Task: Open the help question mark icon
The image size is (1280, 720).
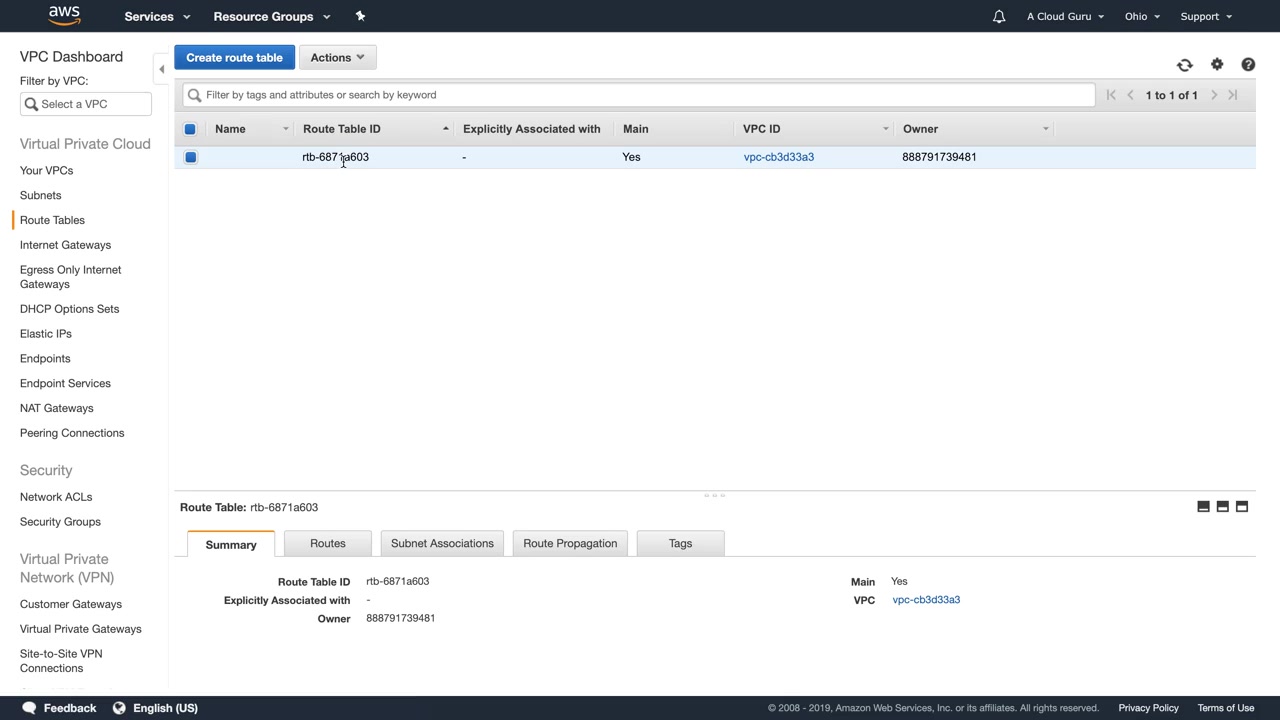Action: point(1248,65)
